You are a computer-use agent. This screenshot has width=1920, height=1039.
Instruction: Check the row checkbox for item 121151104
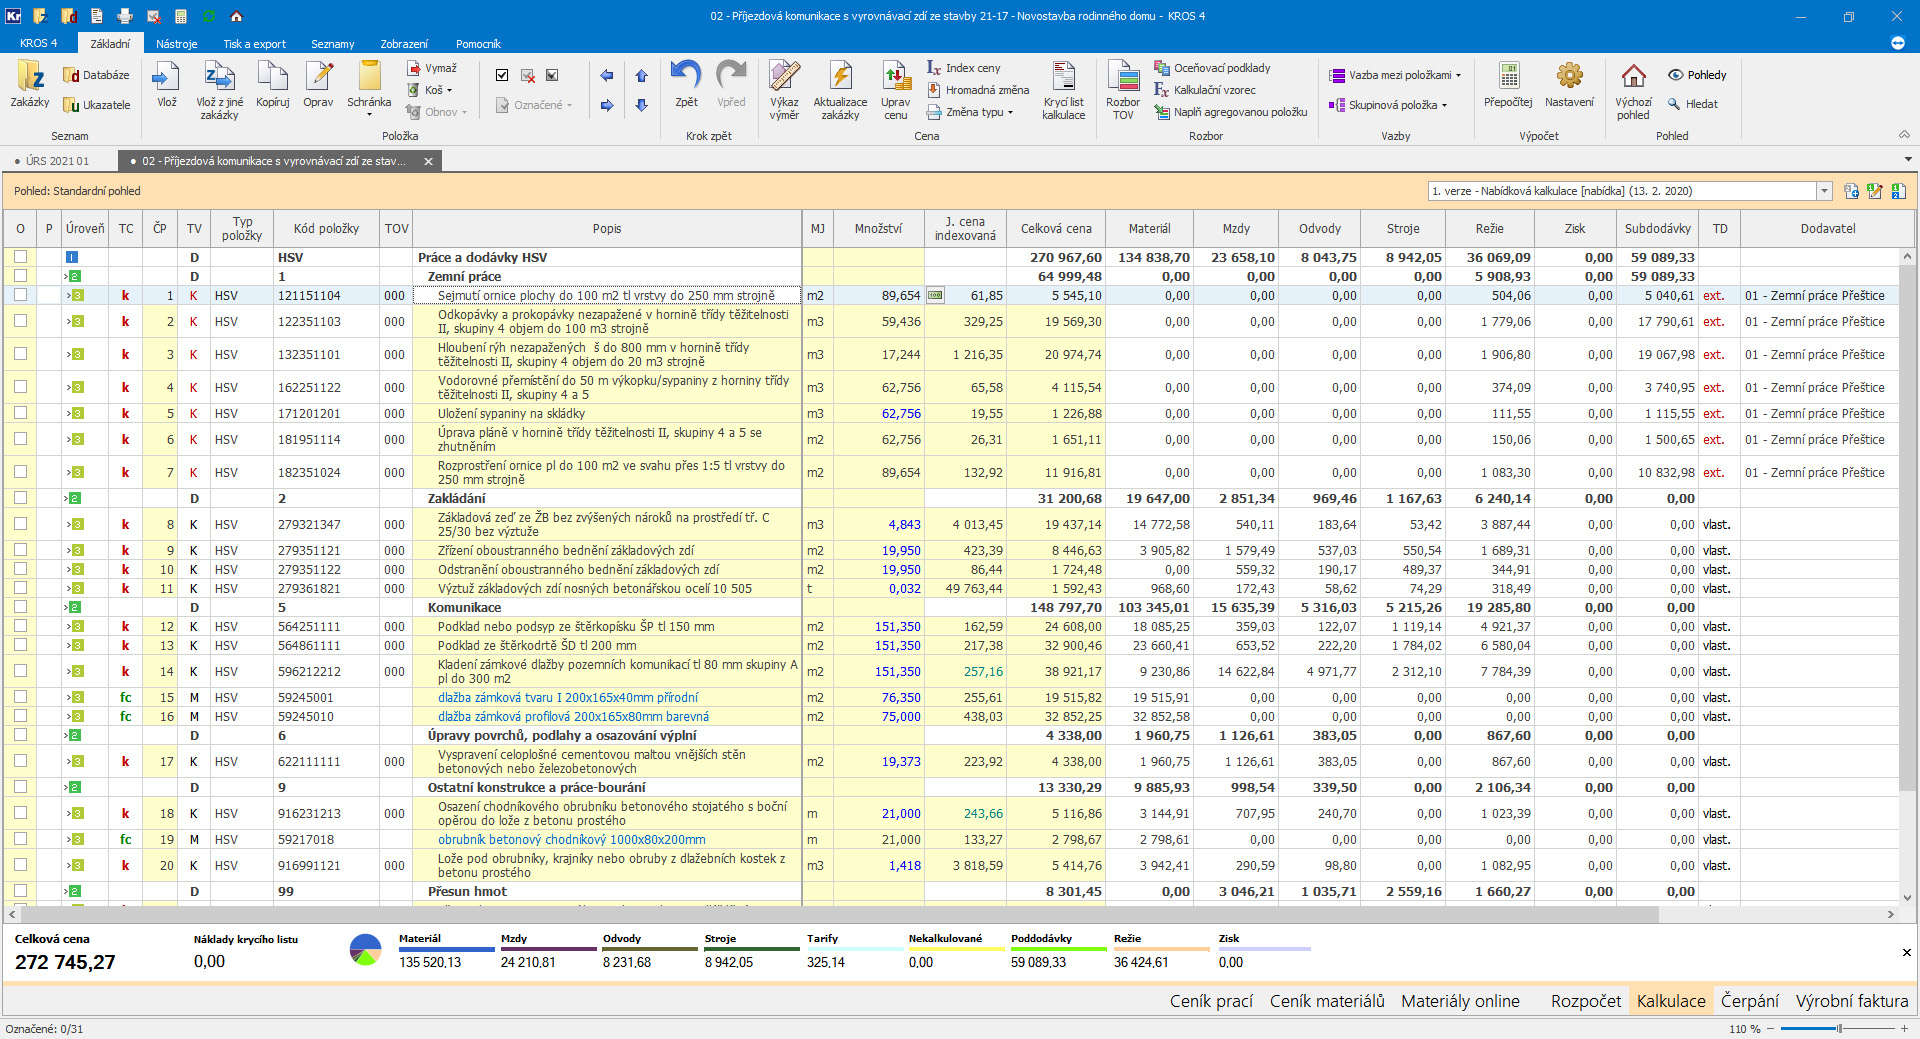tap(20, 295)
